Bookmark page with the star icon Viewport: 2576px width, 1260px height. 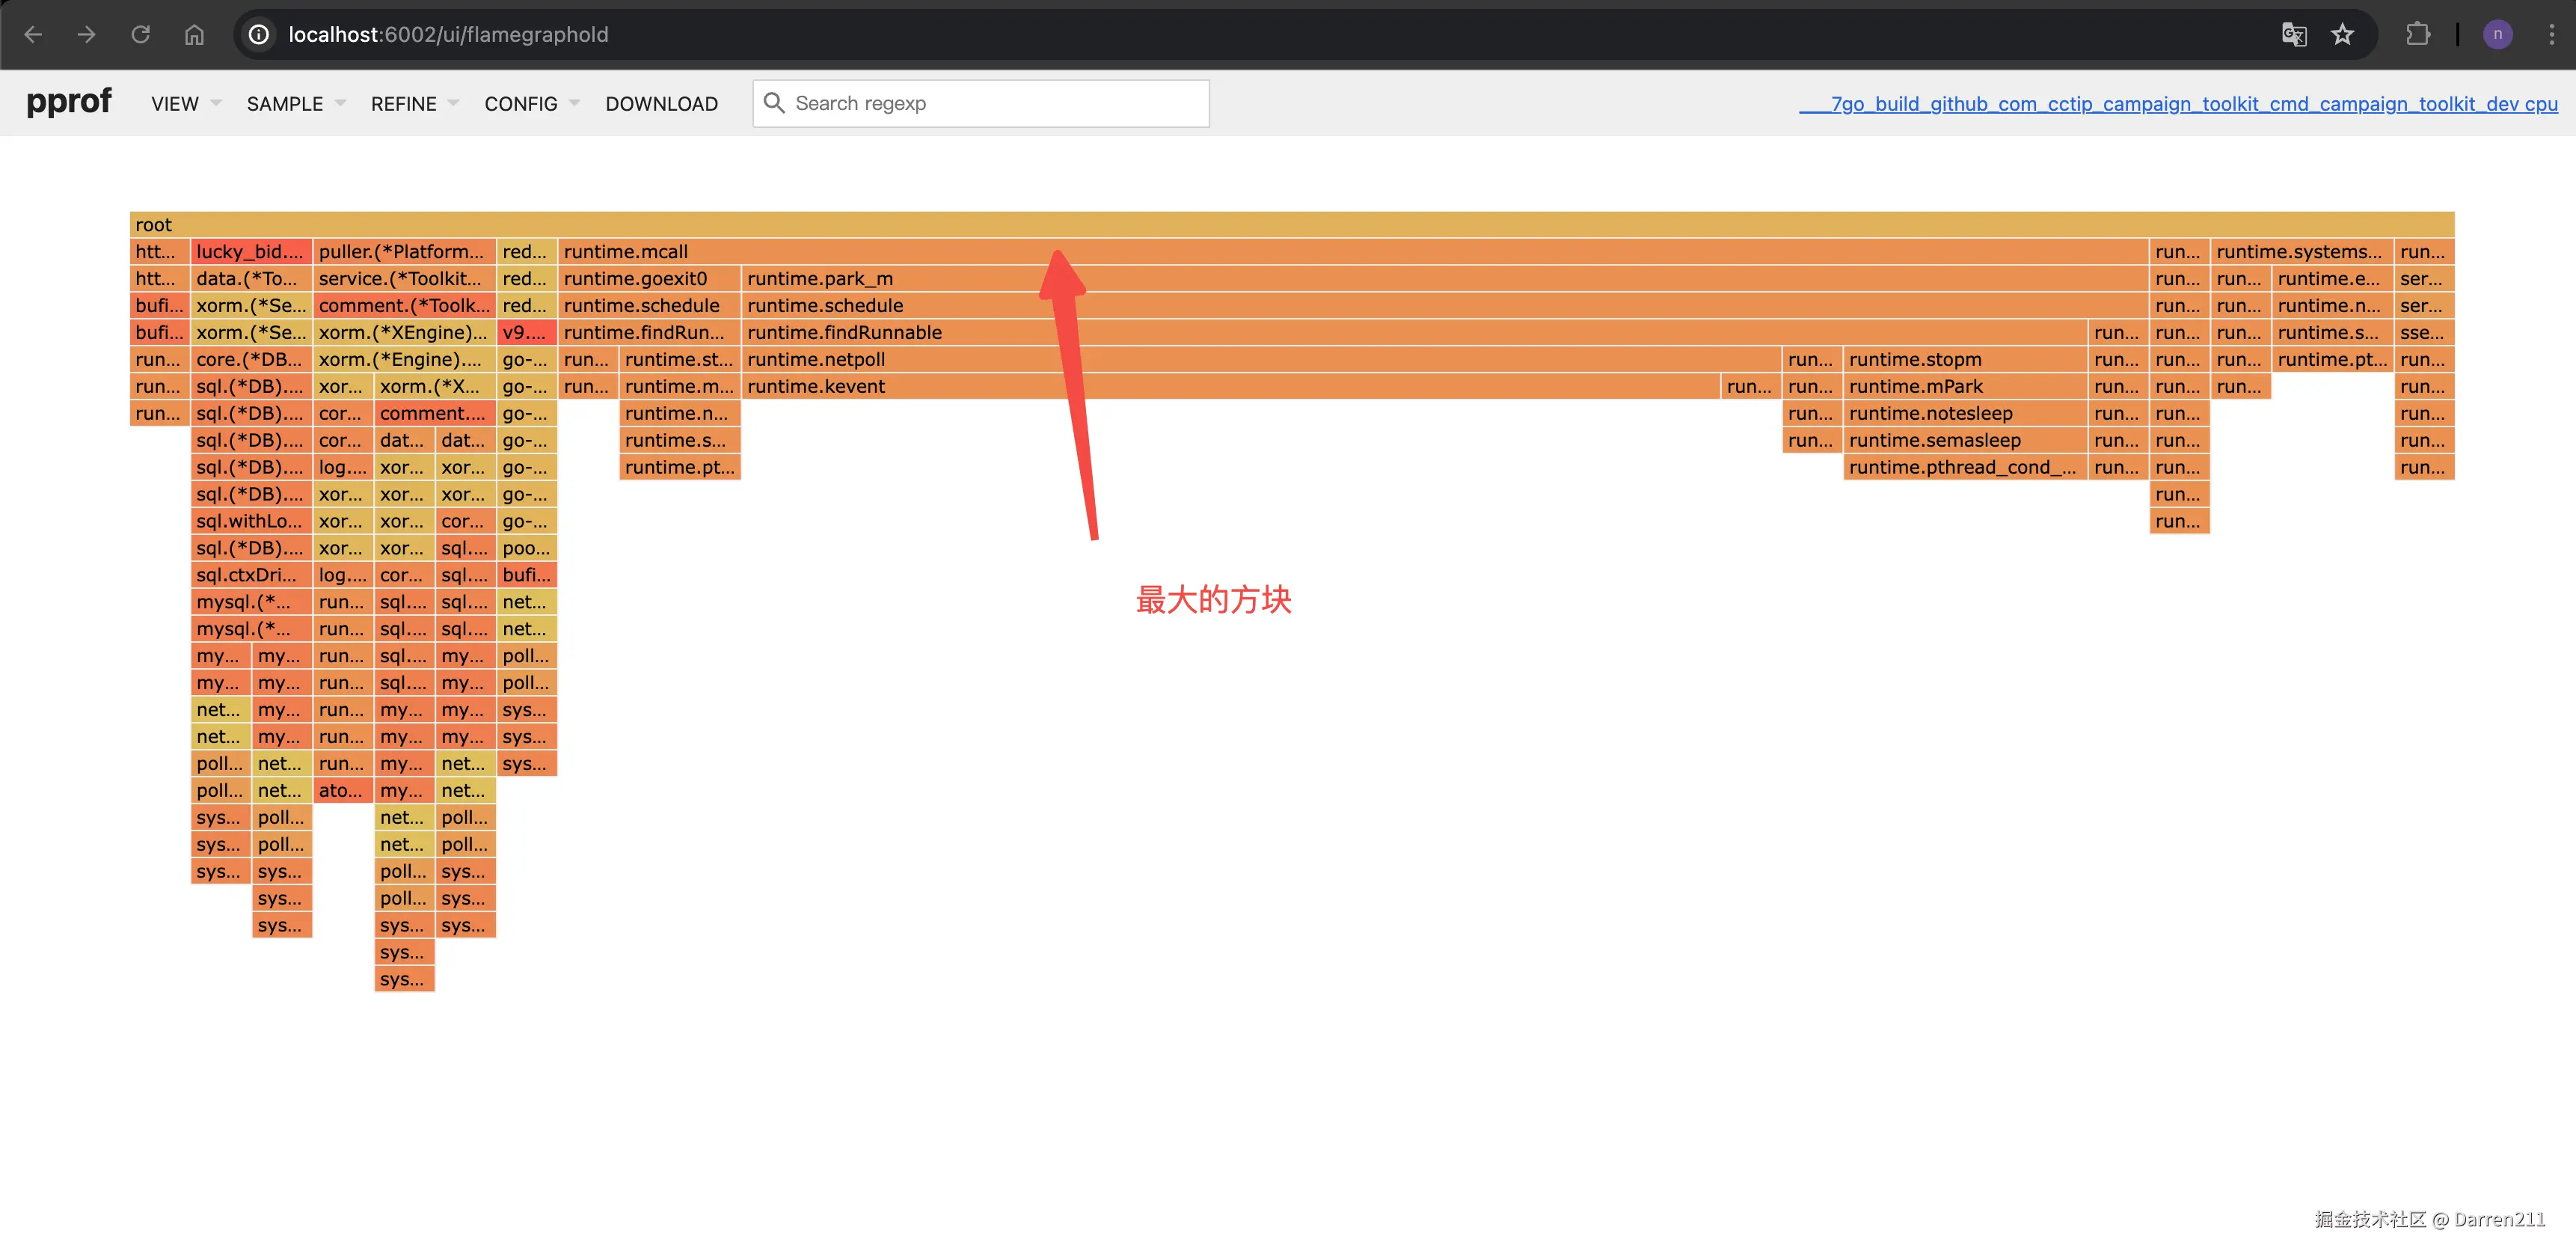click(2343, 34)
